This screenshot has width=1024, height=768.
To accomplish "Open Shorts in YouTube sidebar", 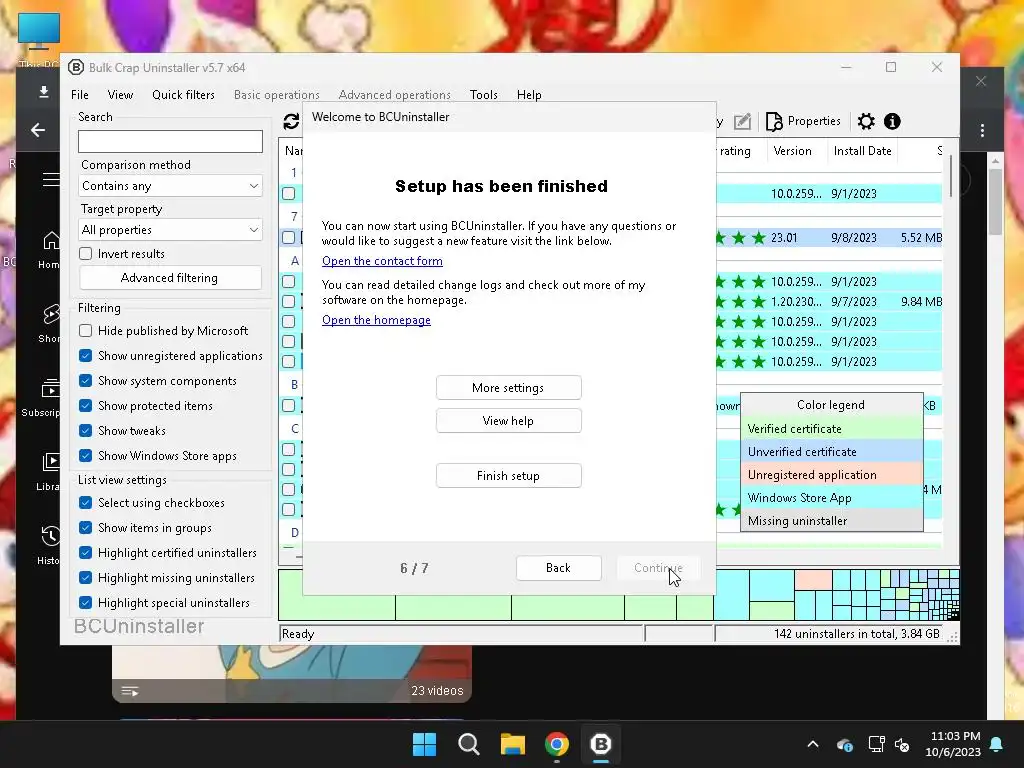I will point(49,323).
